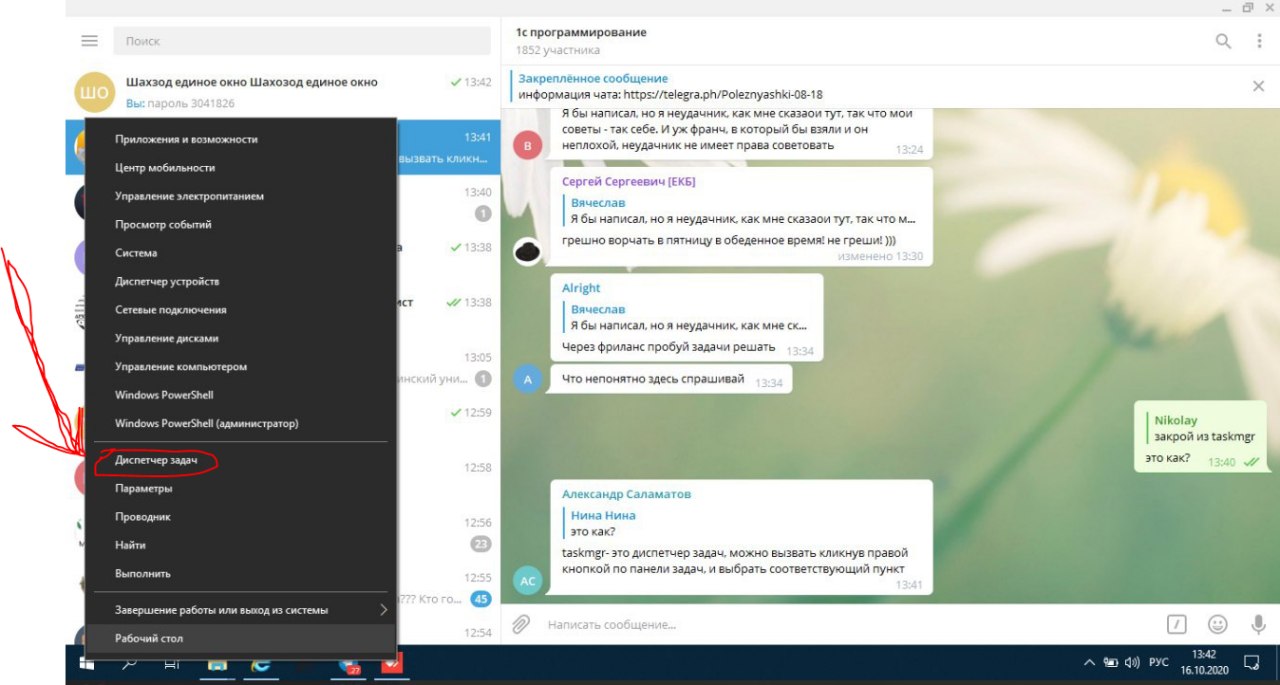Viewport: 1280px width, 685px height.
Task: Click the blue A avatar of Alright
Action: [x=529, y=378]
